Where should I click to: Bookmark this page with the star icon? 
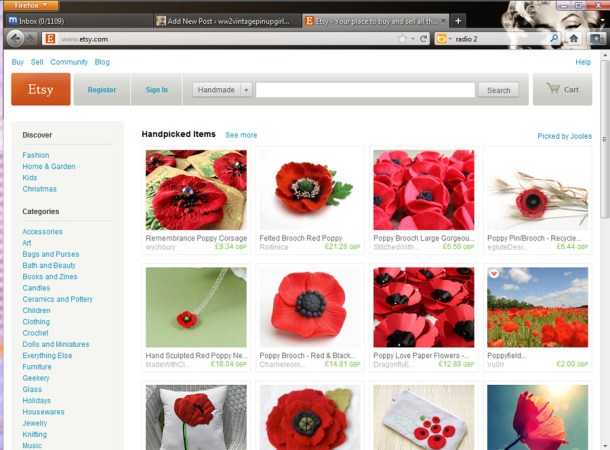pos(402,39)
